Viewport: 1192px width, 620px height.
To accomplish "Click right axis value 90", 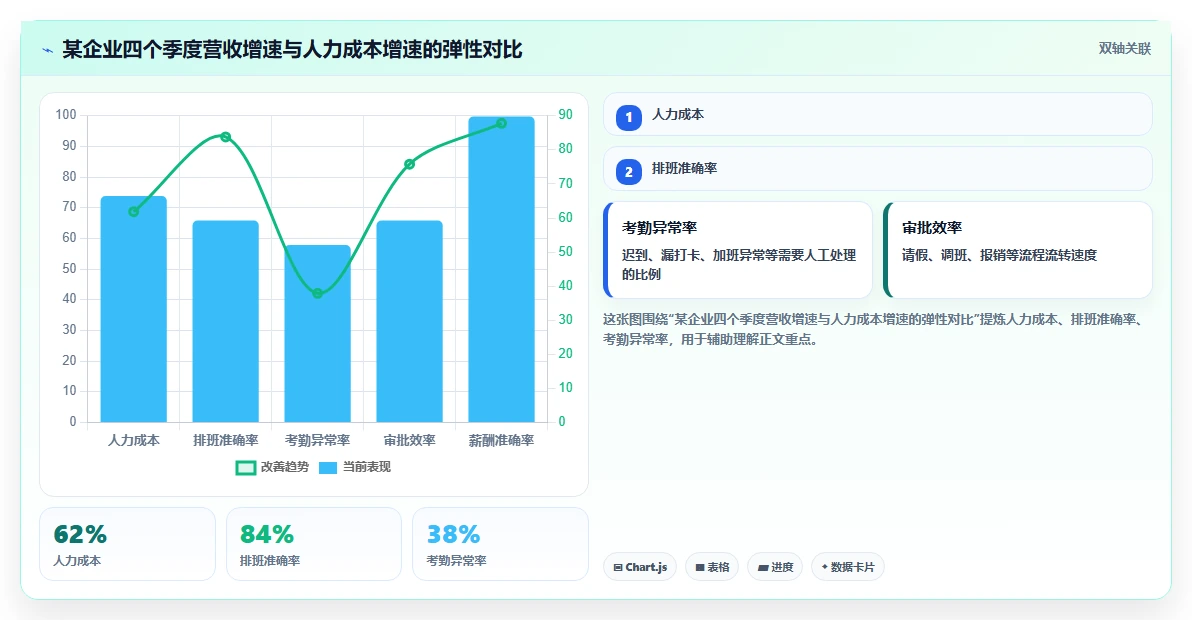I will (566, 115).
